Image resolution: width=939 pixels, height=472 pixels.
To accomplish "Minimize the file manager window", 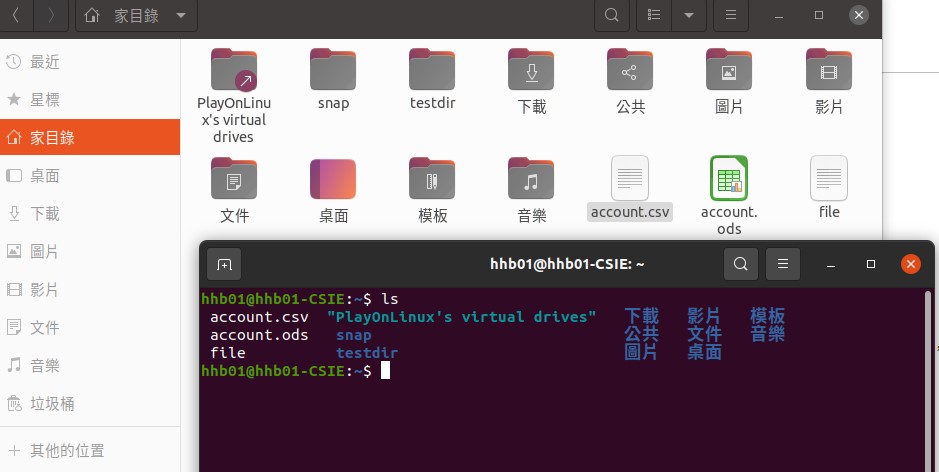I will (779, 15).
